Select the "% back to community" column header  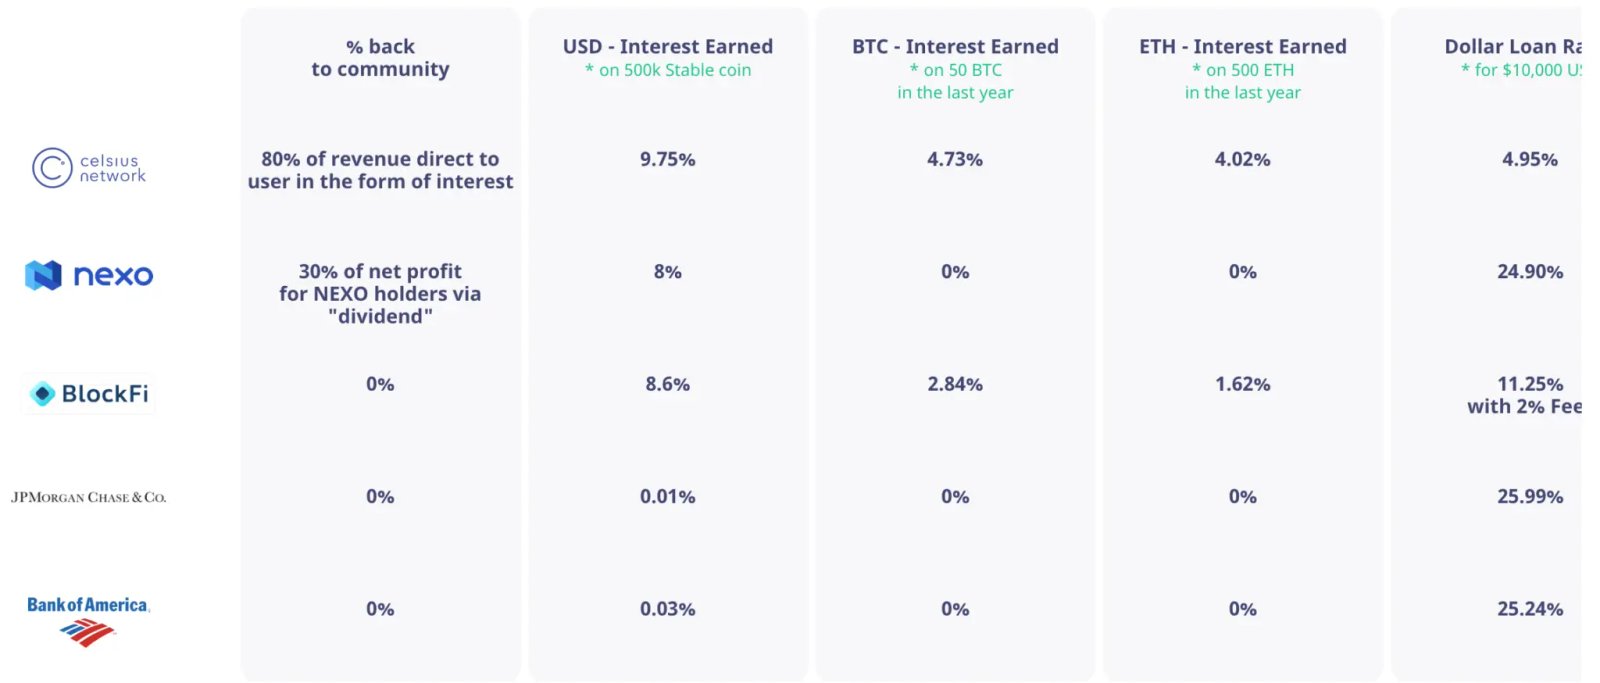[x=380, y=58]
